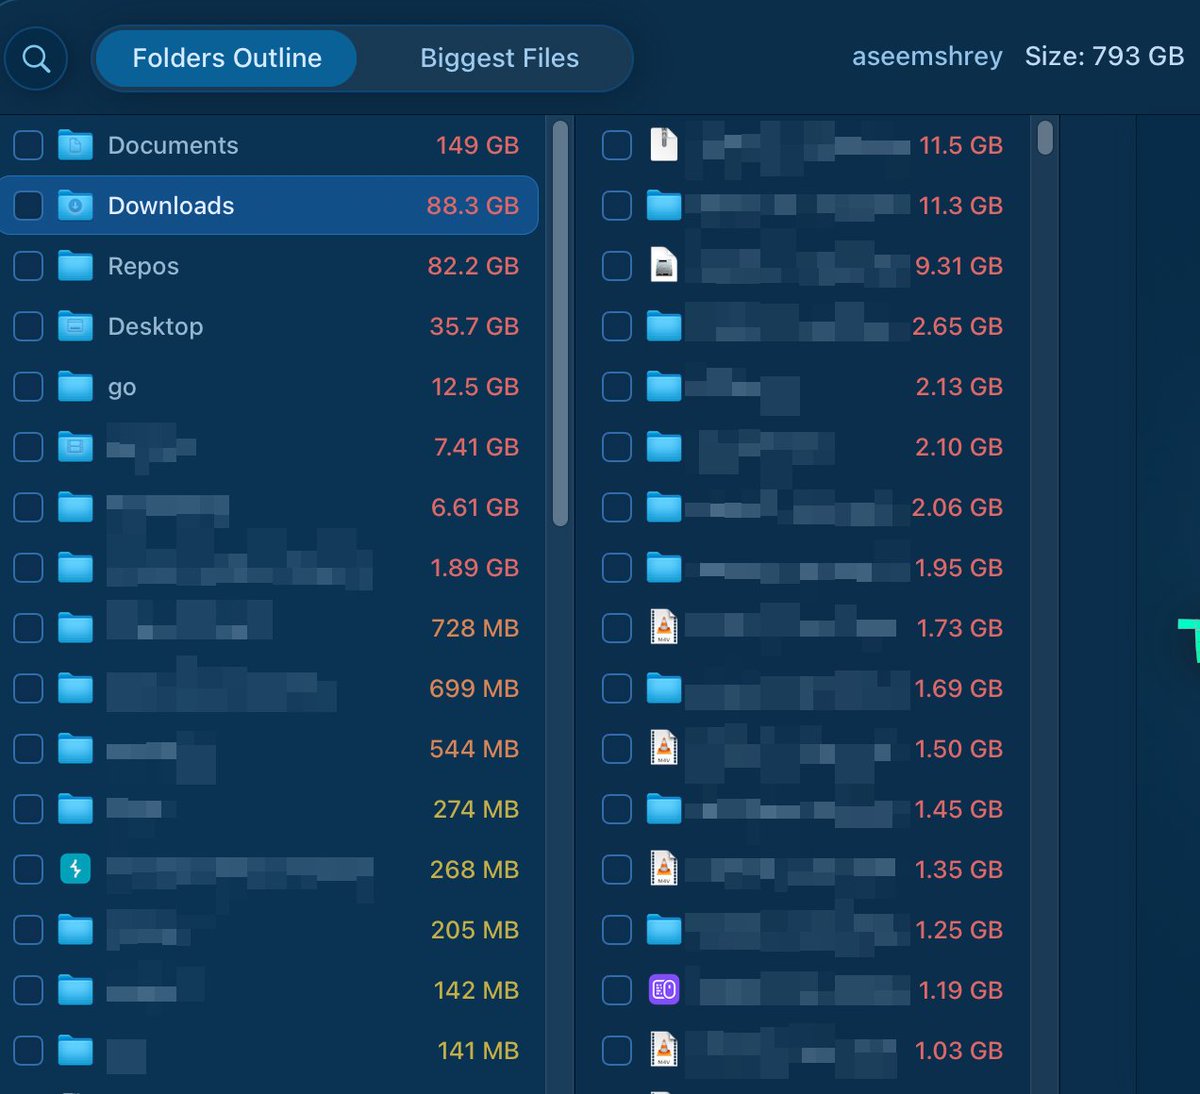Click the folder icon of 1.45 GB item
This screenshot has width=1200, height=1094.
click(x=664, y=809)
